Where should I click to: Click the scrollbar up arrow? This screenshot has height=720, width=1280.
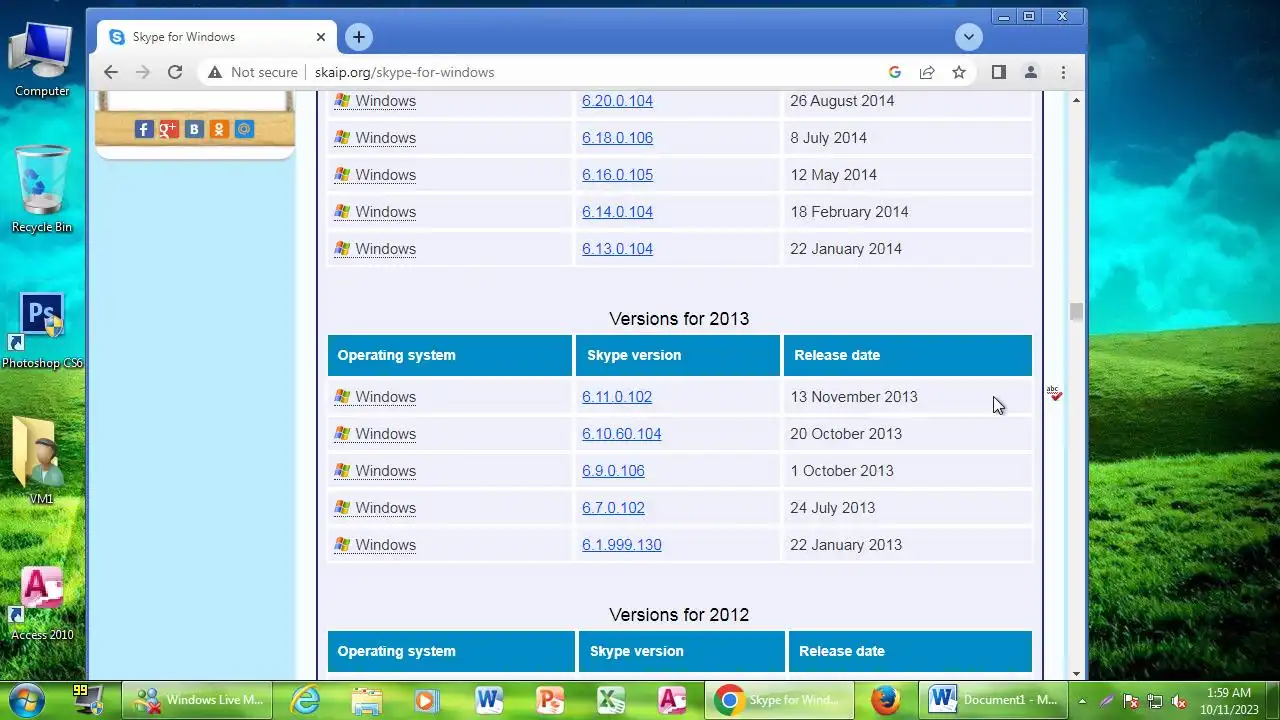click(1076, 100)
